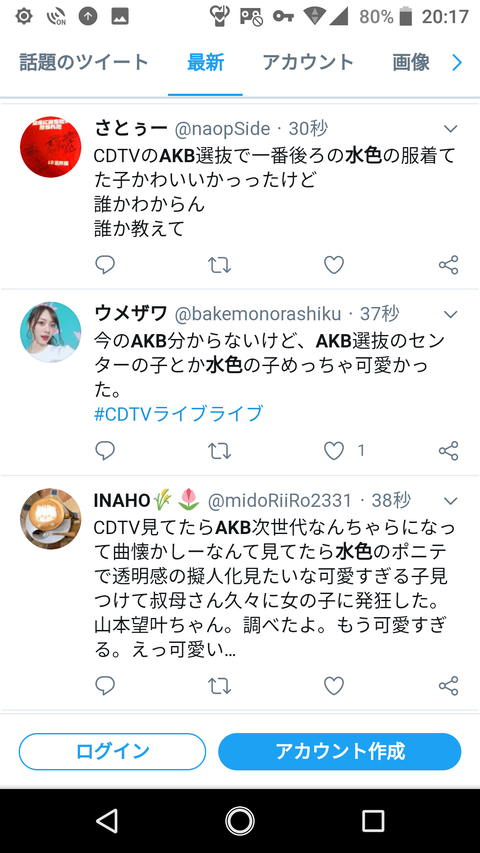
Task: Share the @naopSide tweet
Action: tap(449, 265)
